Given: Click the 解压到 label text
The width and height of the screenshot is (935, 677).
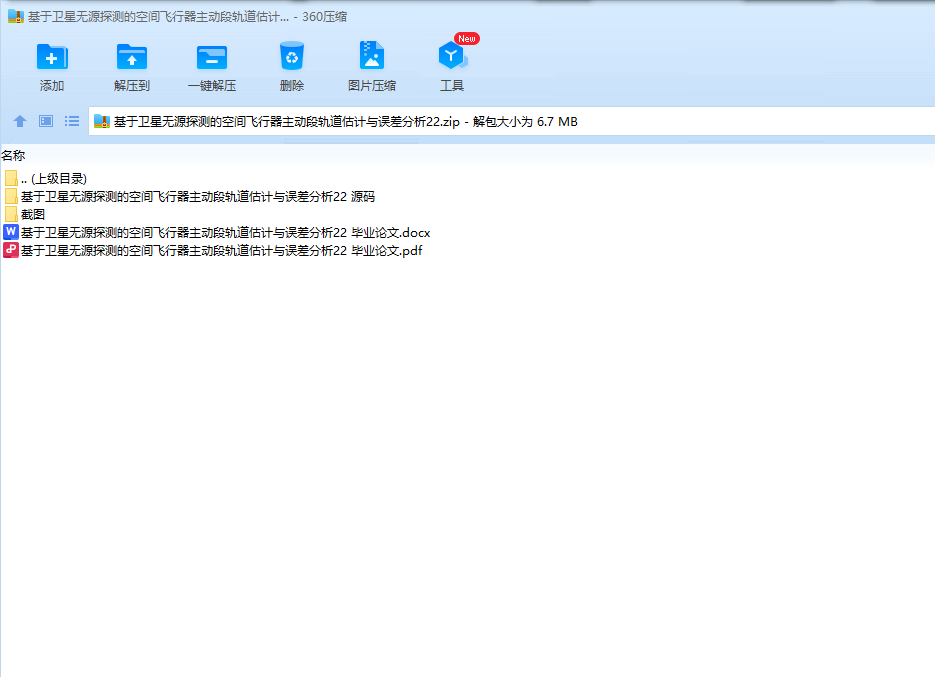Looking at the screenshot, I should pyautogui.click(x=132, y=86).
